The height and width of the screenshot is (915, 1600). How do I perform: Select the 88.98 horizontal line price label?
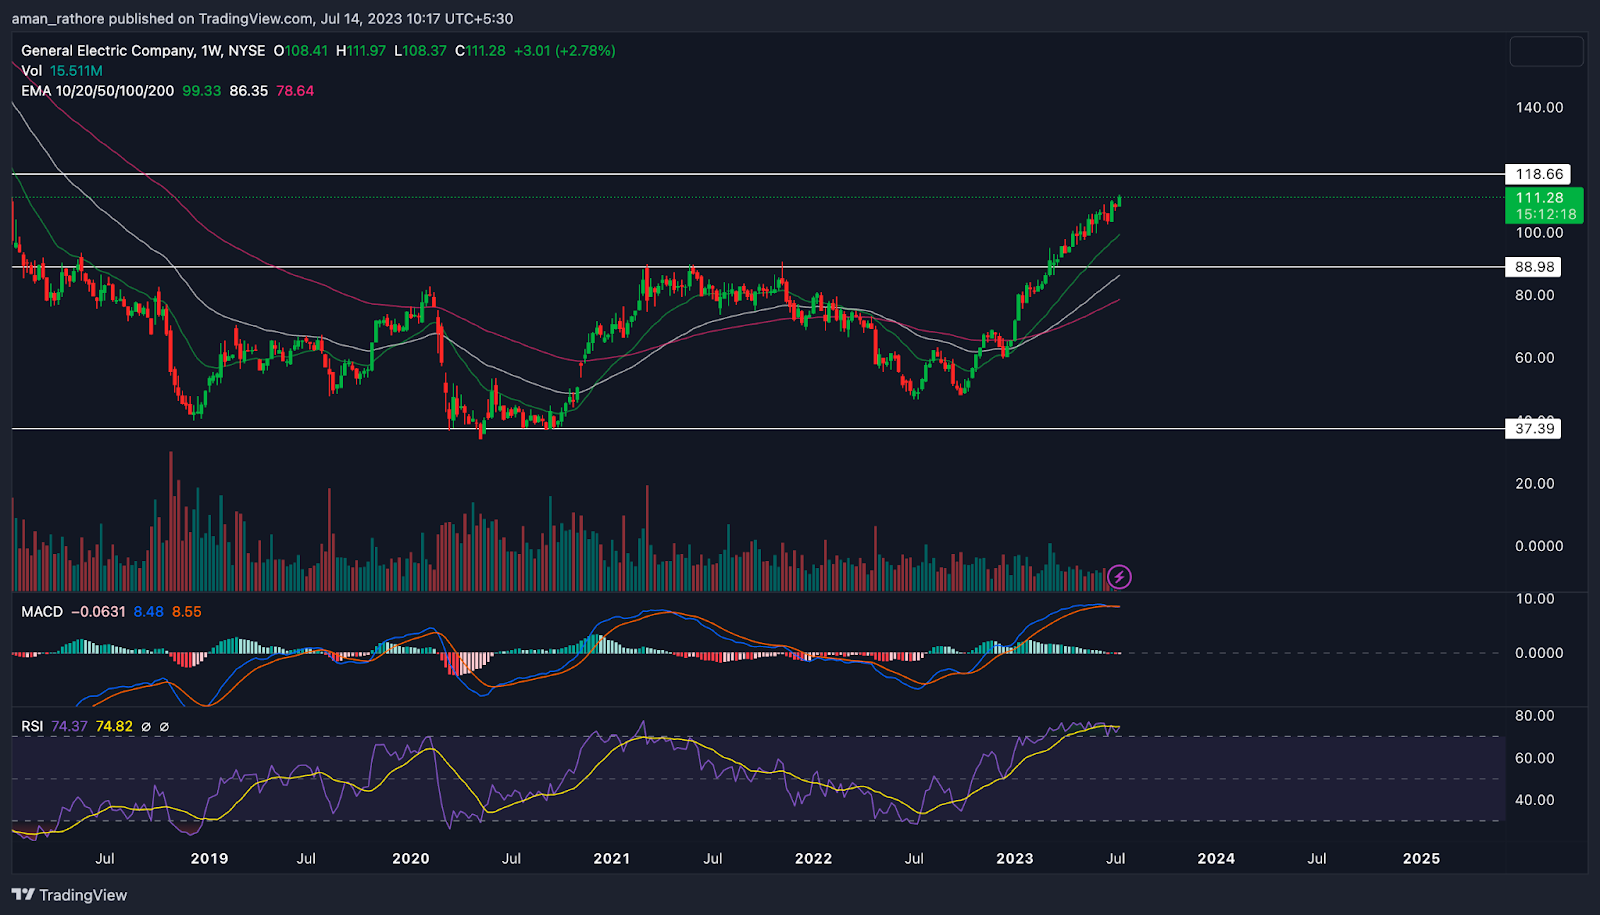(1534, 267)
